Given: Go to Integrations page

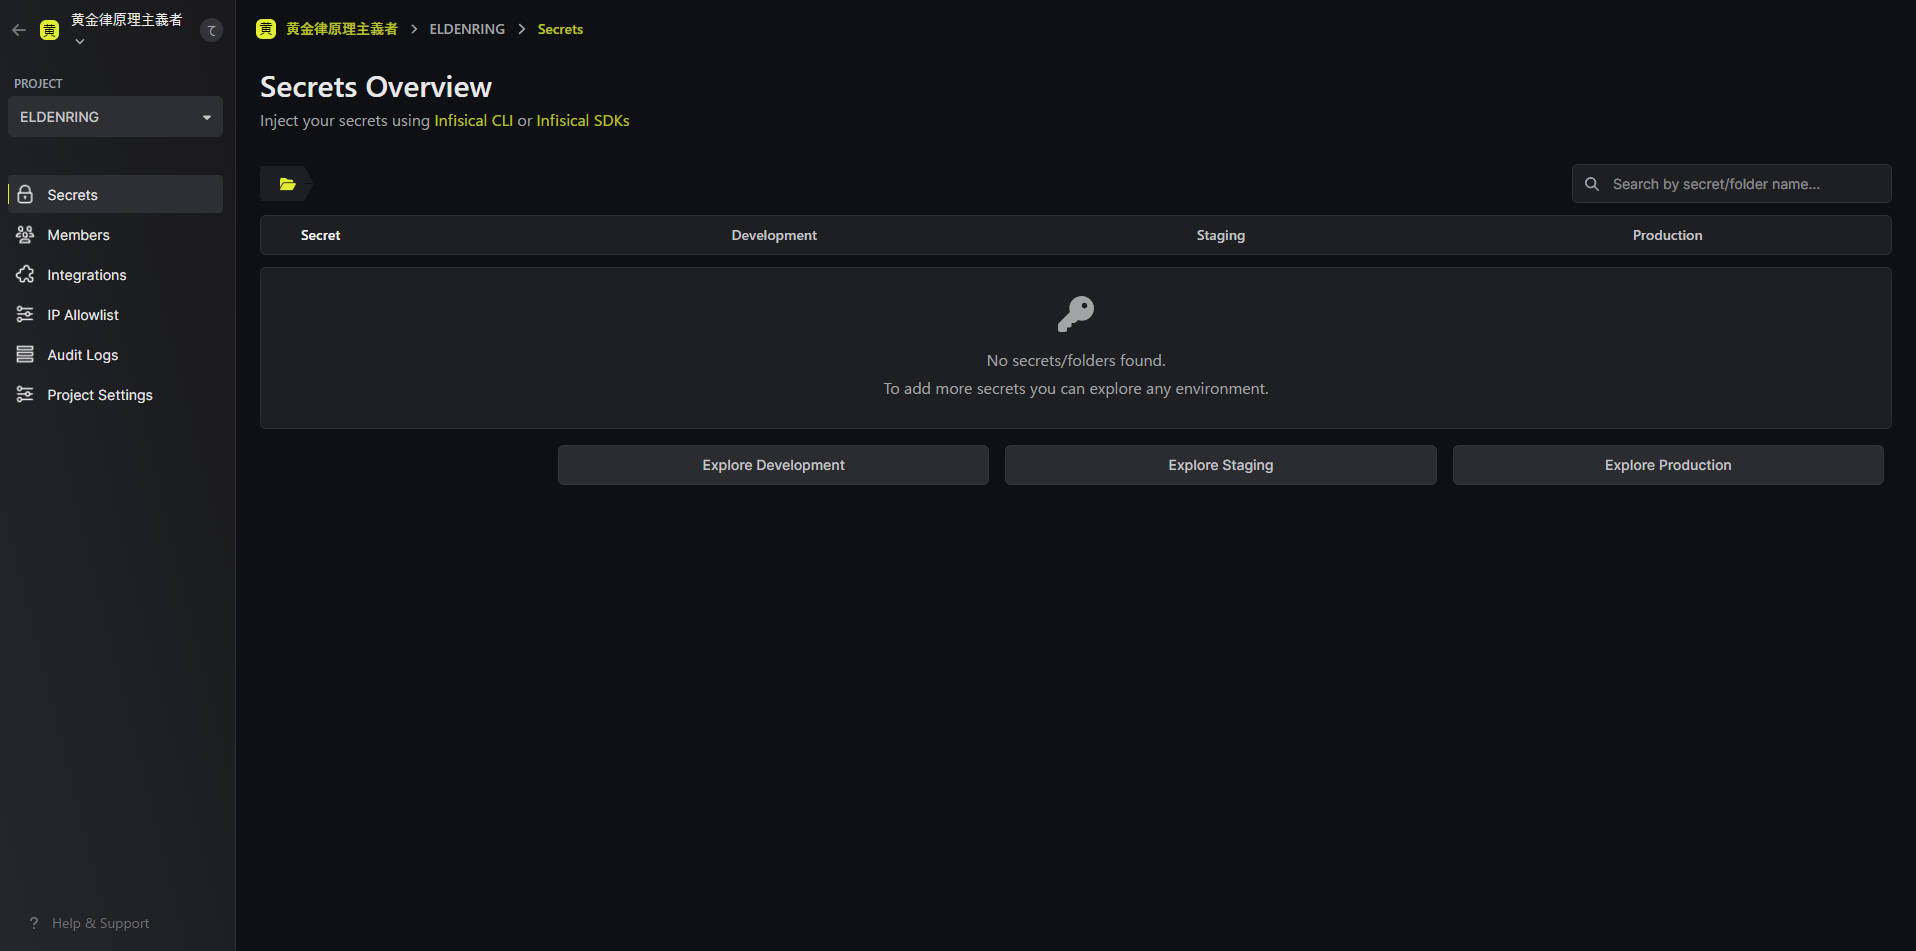Looking at the screenshot, I should [115, 275].
